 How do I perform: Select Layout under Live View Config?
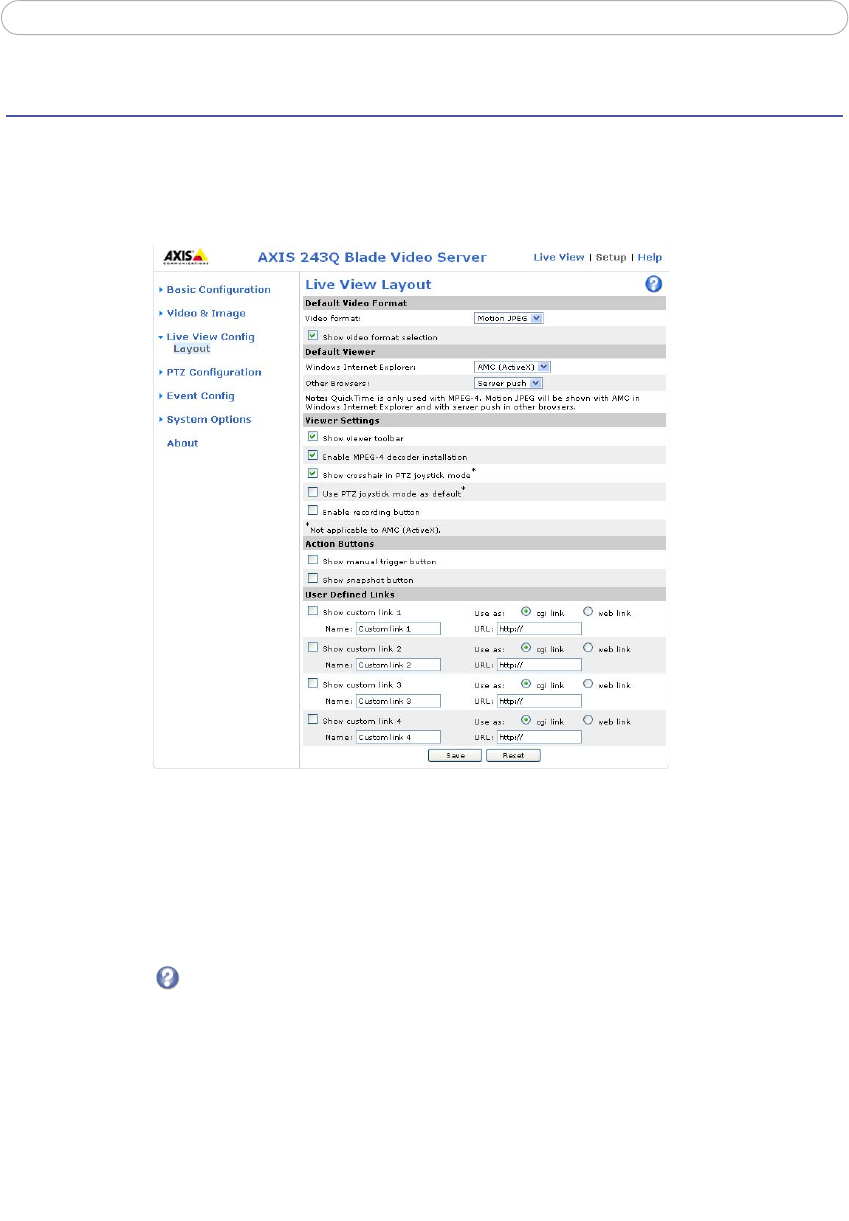[x=191, y=349]
